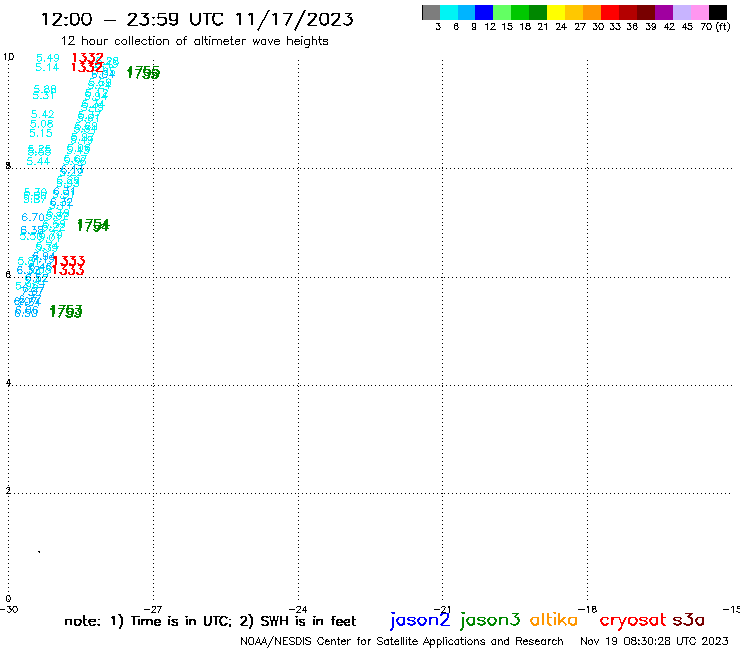Click the wave height value '5.42'

(42, 114)
